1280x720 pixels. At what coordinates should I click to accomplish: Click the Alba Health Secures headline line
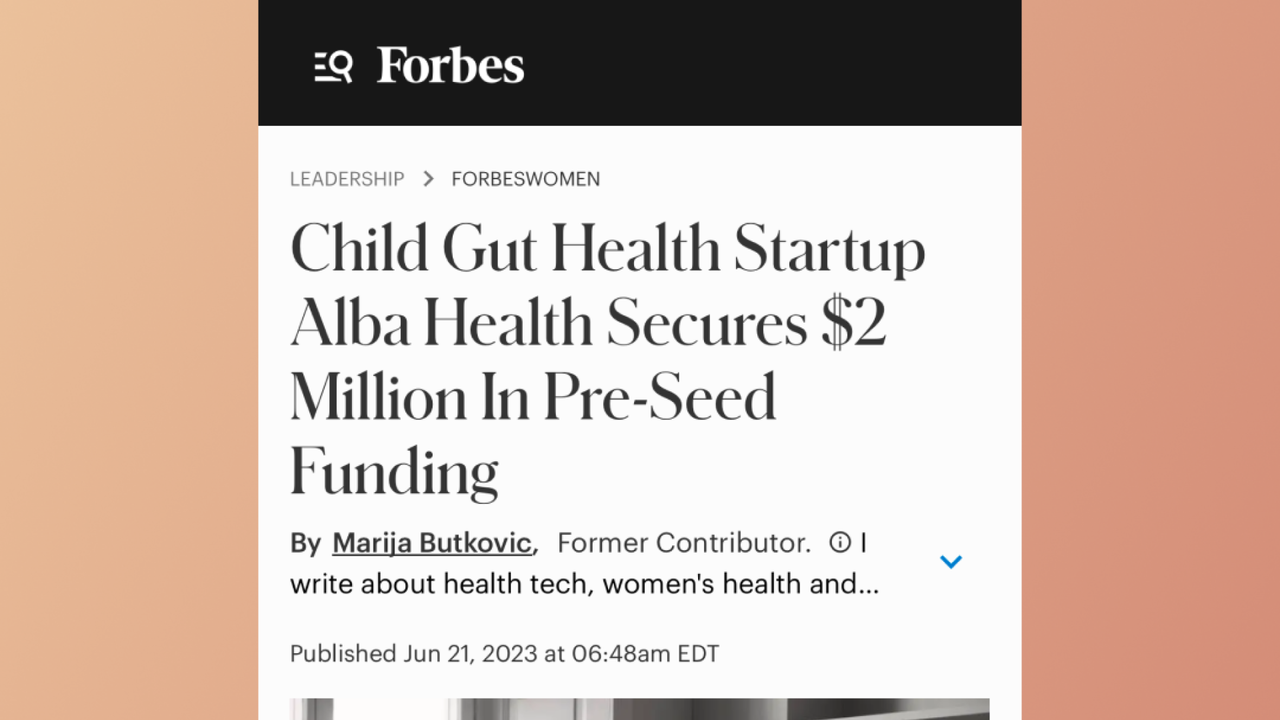click(588, 323)
